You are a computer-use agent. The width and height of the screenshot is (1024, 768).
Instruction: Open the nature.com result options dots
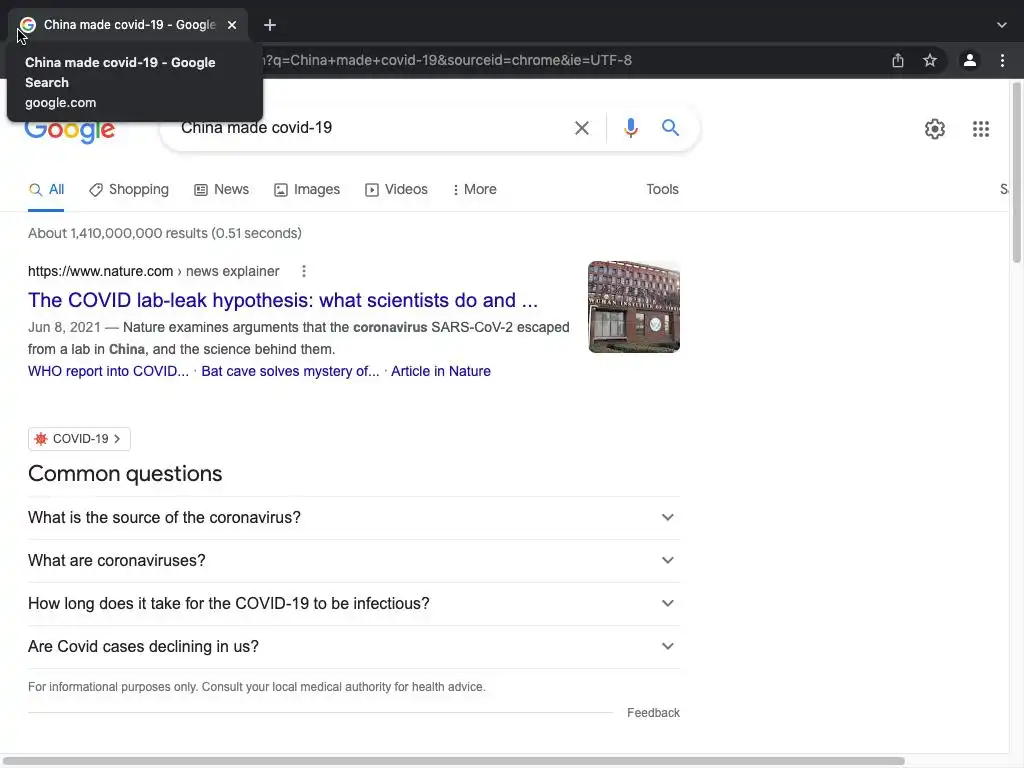[304, 271]
